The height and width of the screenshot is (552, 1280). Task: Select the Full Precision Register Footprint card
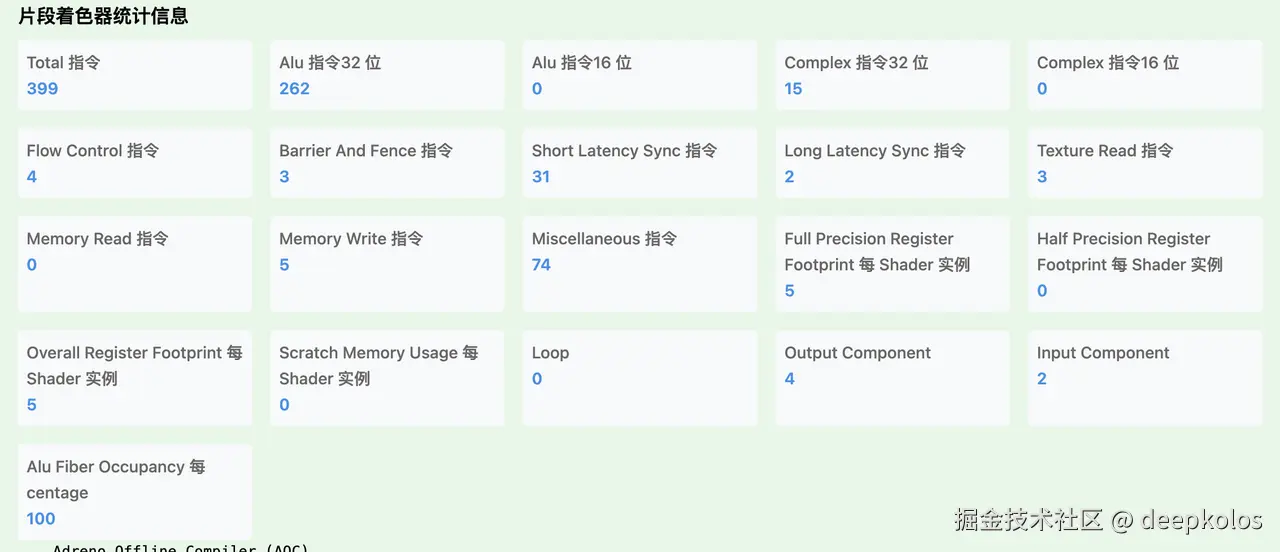point(892,264)
